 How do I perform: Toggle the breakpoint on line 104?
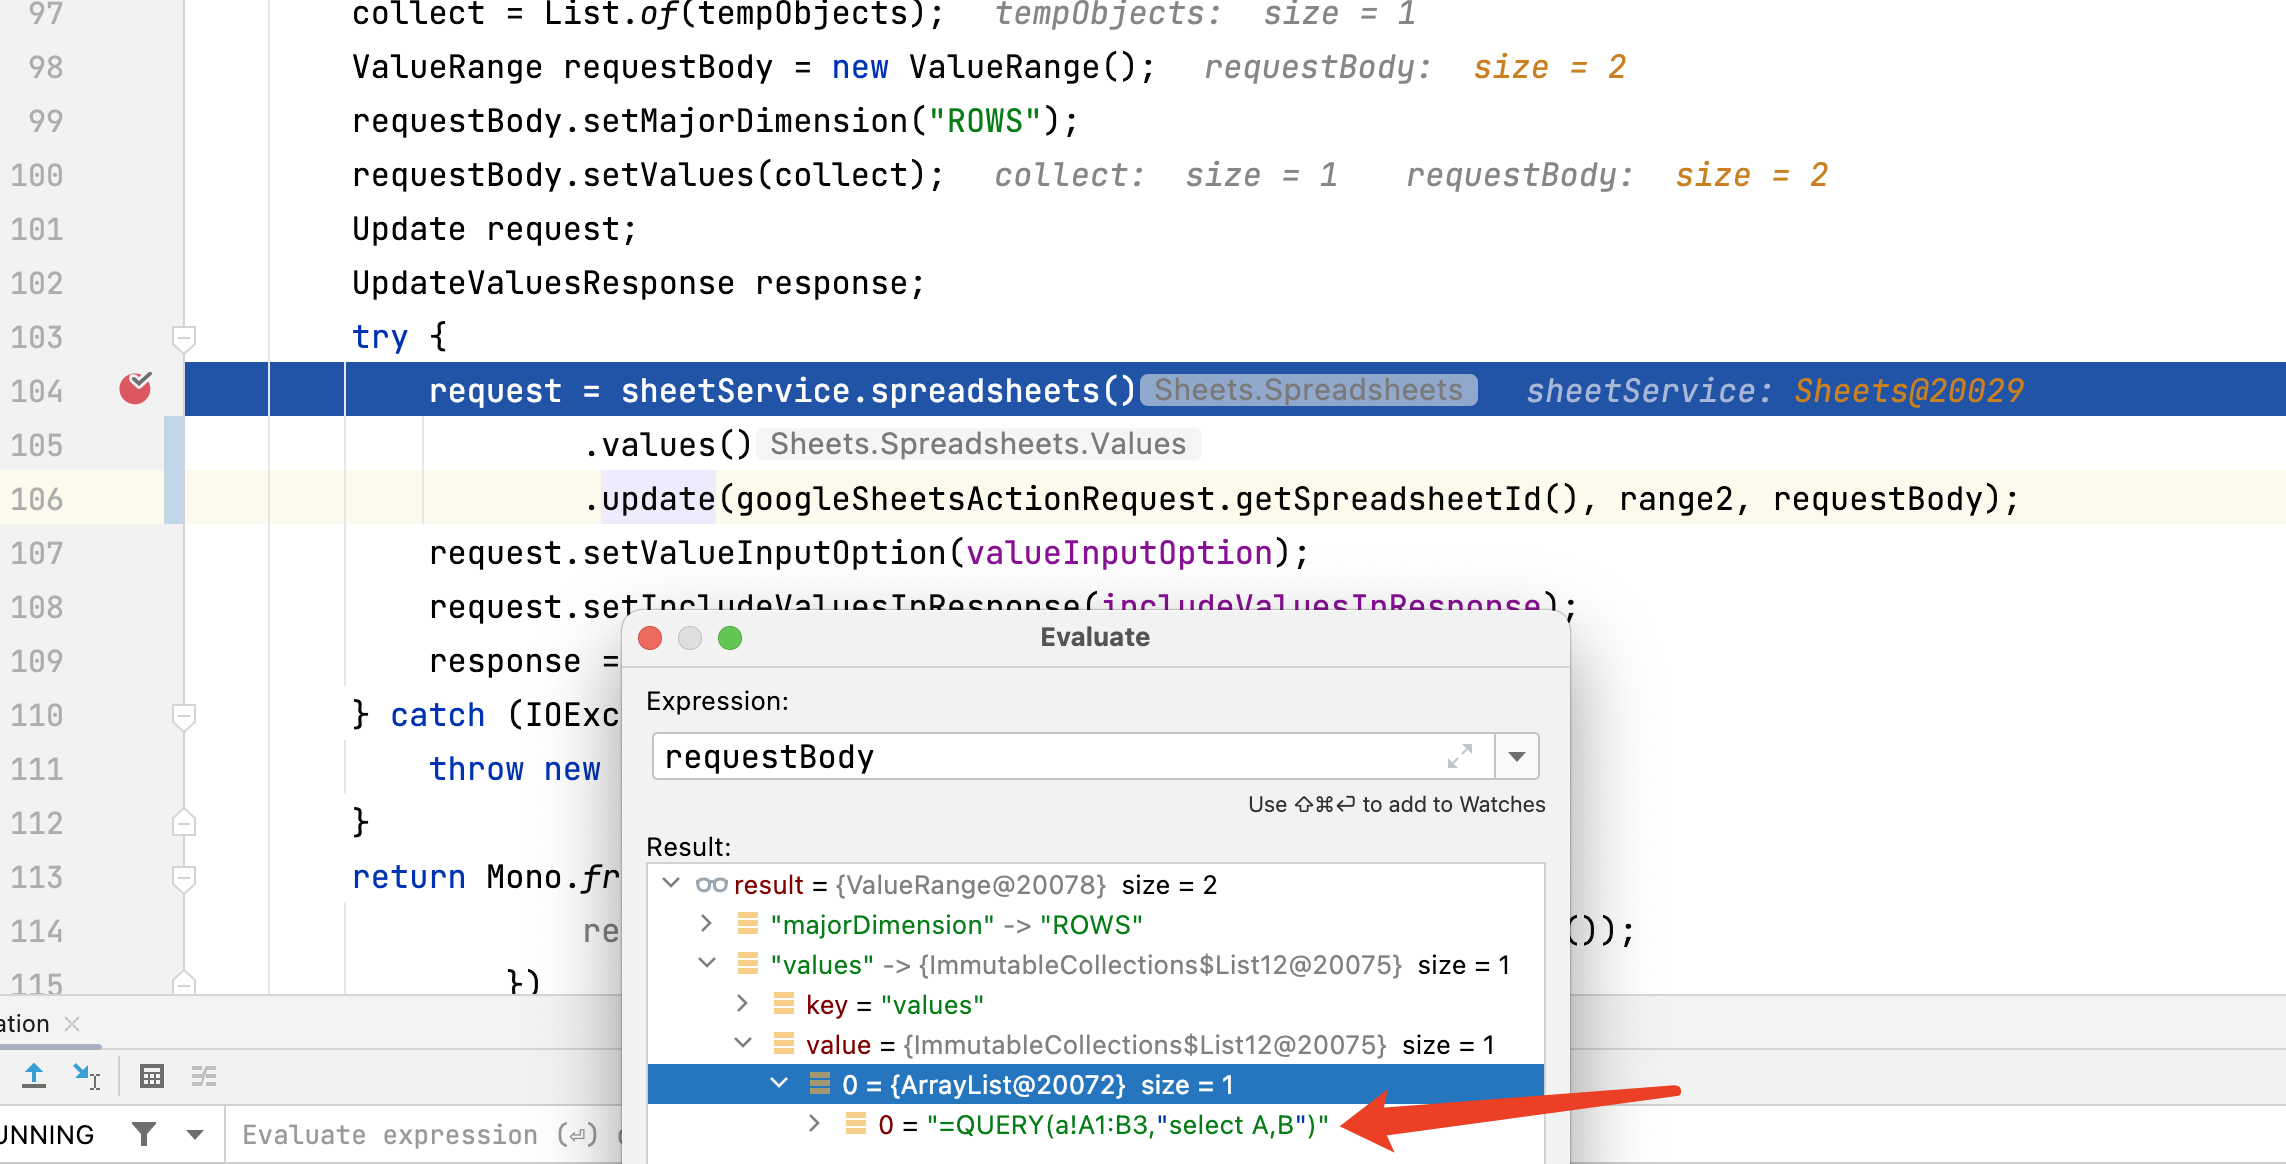pyautogui.click(x=135, y=389)
